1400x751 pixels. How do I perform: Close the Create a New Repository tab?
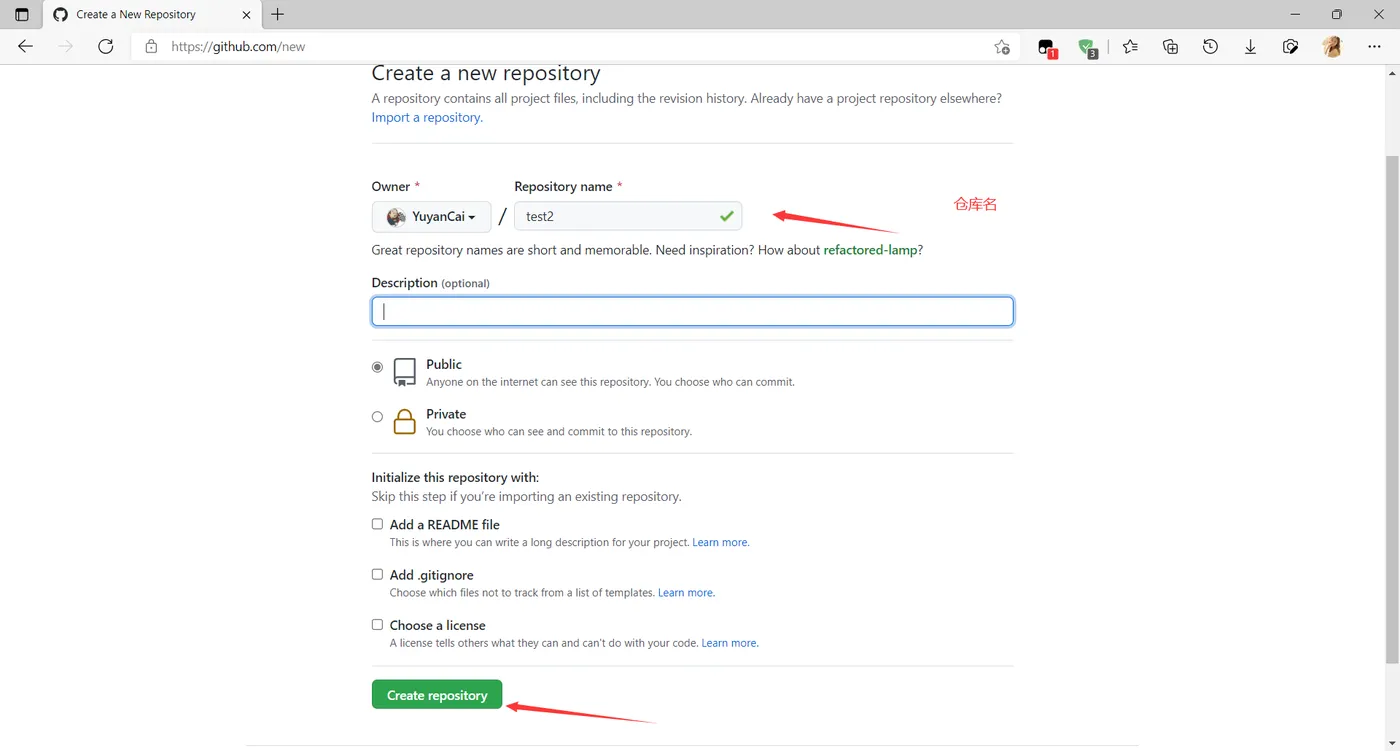point(248,15)
